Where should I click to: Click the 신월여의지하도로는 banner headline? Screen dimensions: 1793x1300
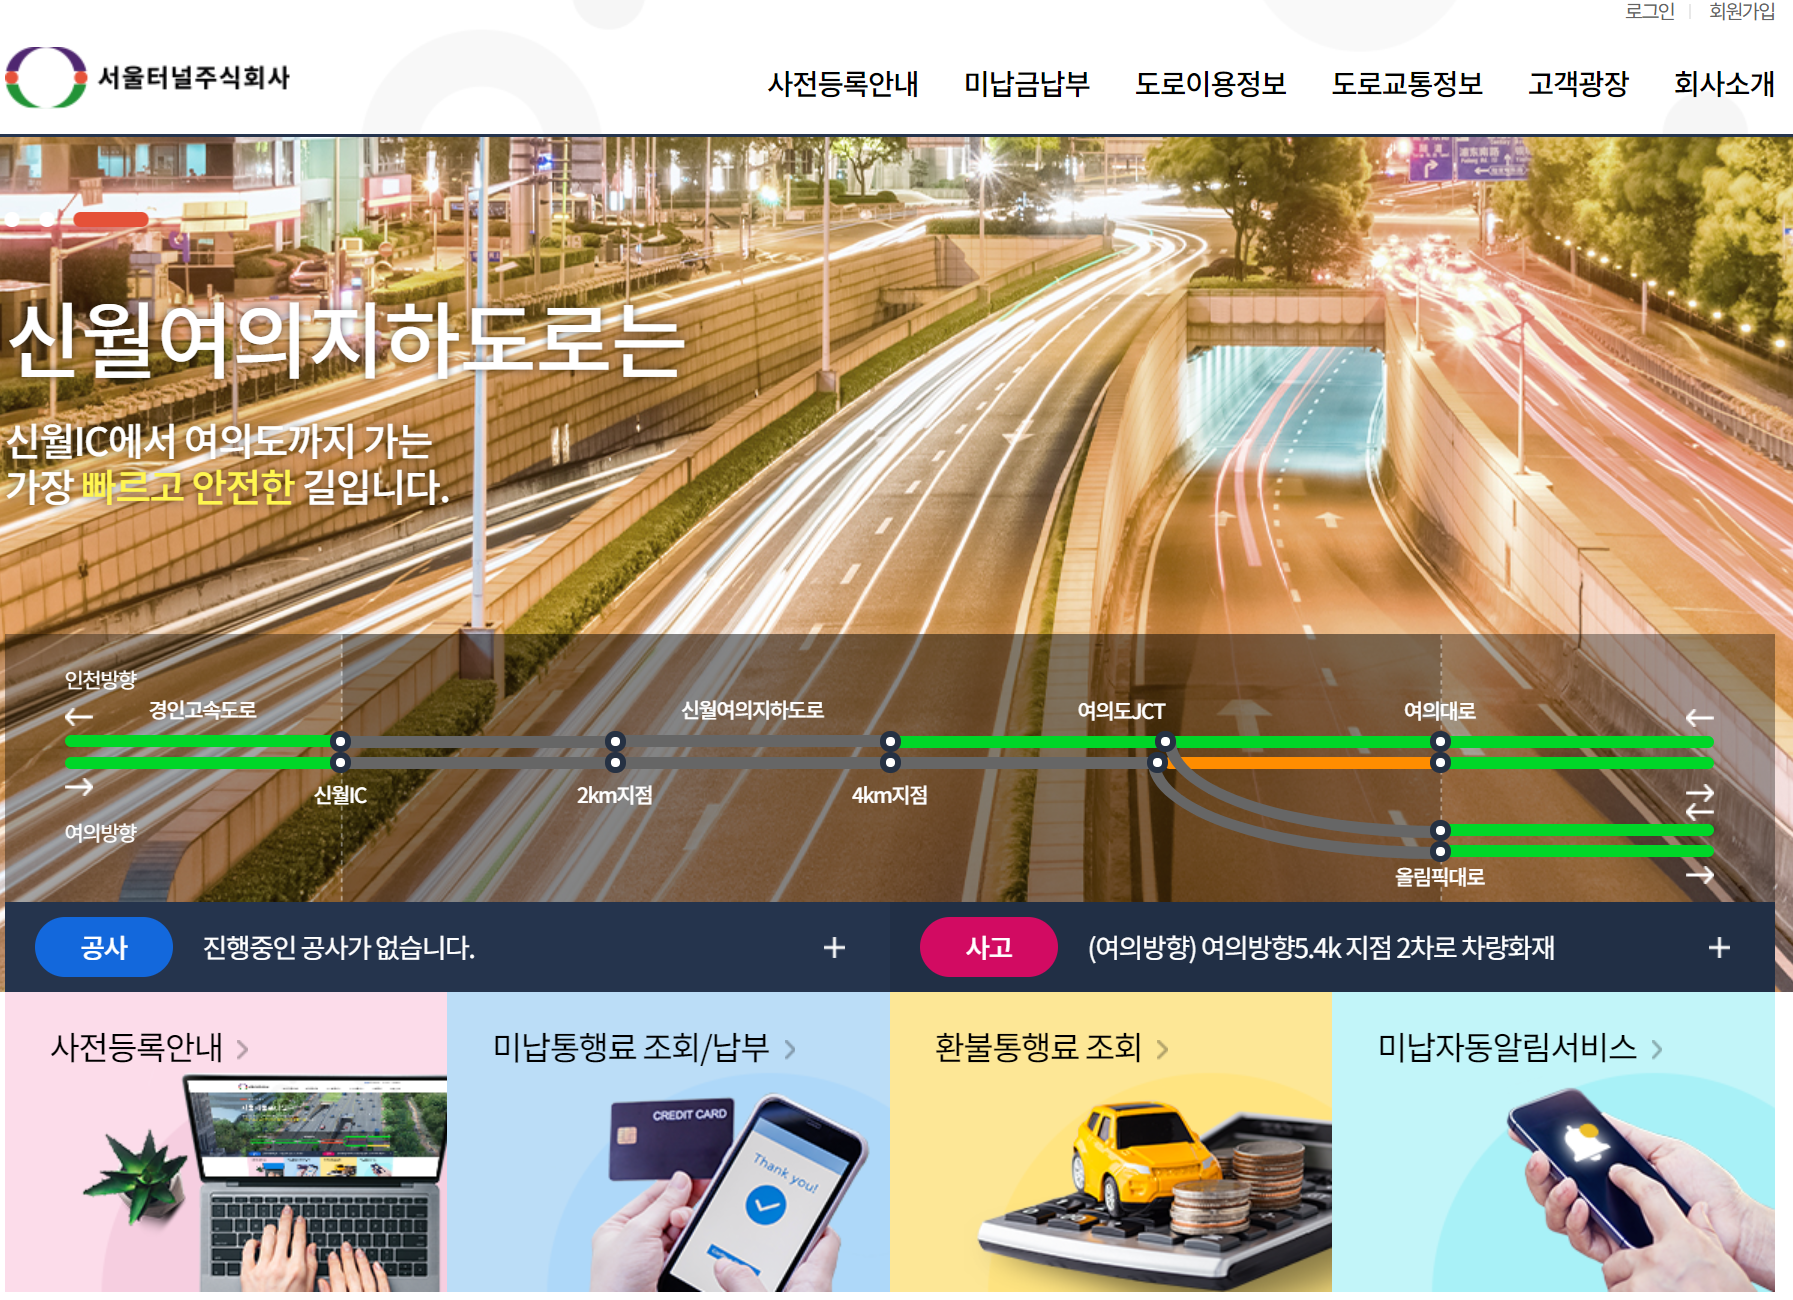tap(346, 341)
